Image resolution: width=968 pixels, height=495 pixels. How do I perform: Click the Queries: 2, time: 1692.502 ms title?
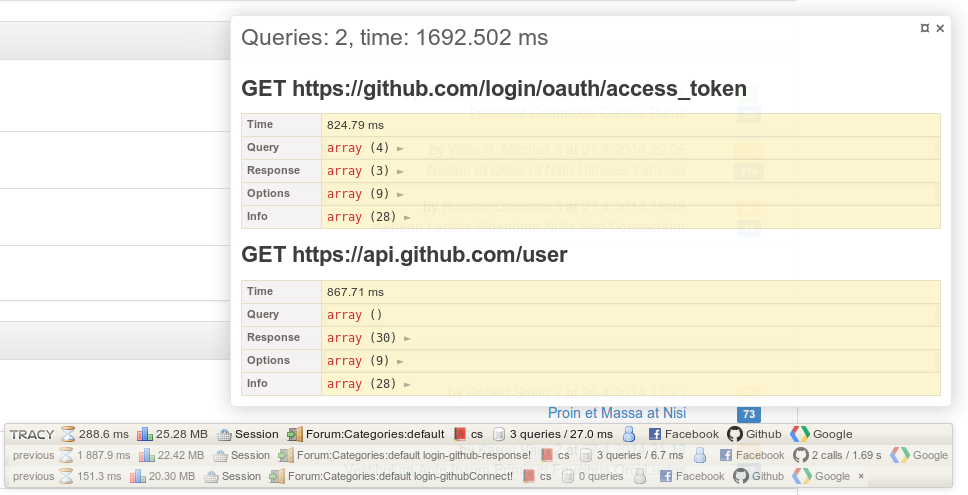(x=394, y=38)
